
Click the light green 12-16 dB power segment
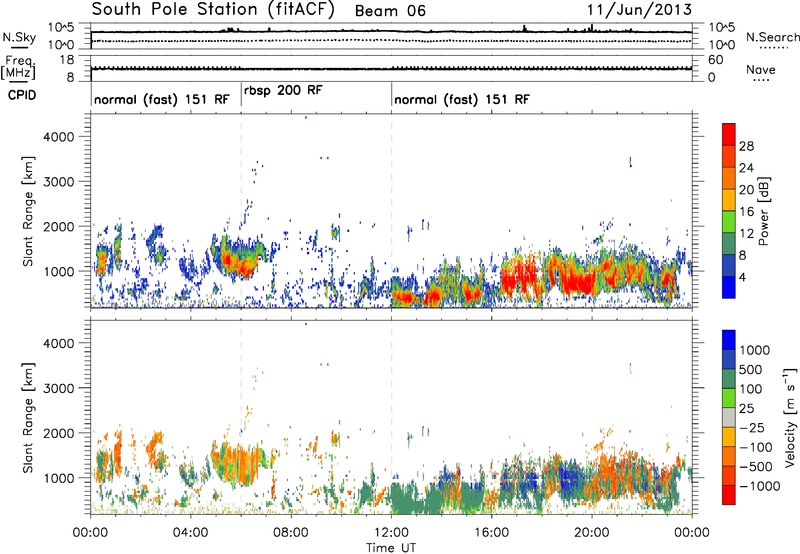[x=729, y=222]
